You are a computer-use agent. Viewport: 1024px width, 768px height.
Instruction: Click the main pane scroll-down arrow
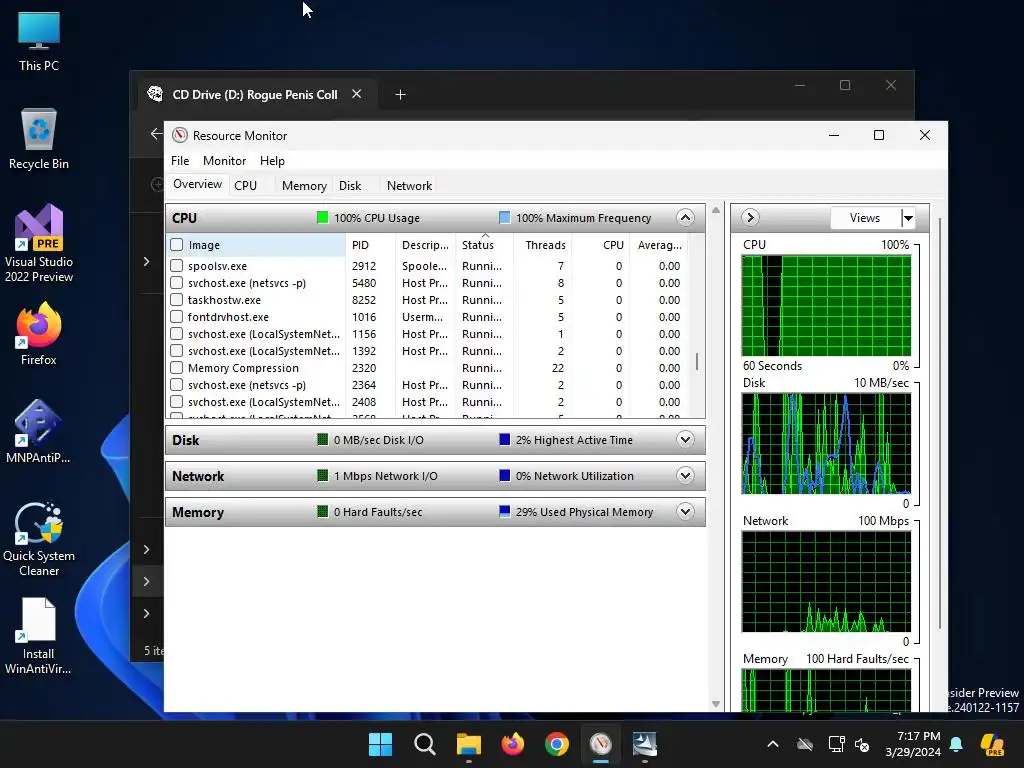click(x=716, y=704)
